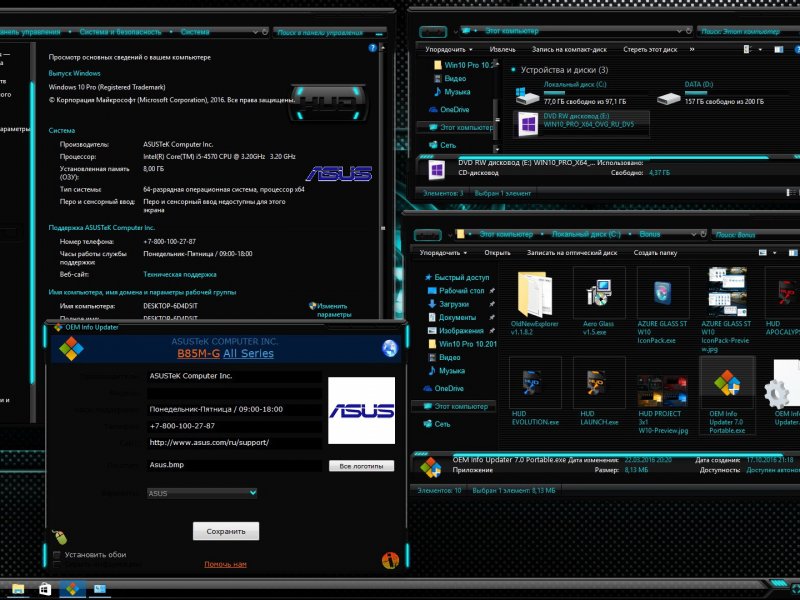
Task: Click the green mouse icon in OEM Info Updater
Action: point(60,537)
